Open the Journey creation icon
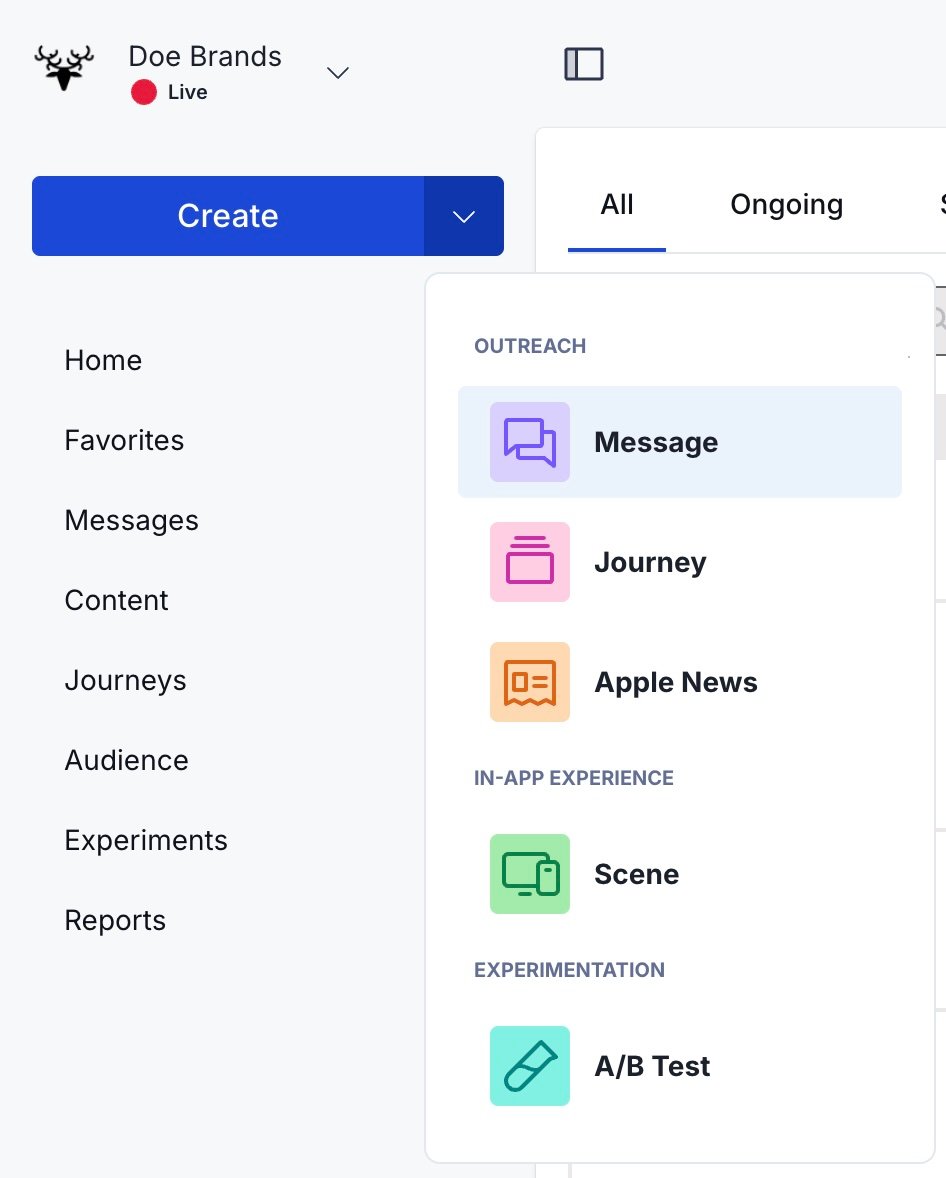Image resolution: width=946 pixels, height=1178 pixels. tap(529, 561)
